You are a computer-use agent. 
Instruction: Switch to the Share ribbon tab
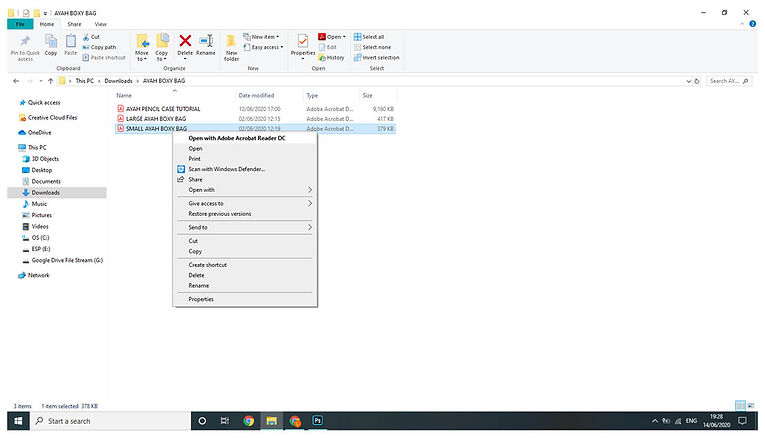tap(74, 24)
